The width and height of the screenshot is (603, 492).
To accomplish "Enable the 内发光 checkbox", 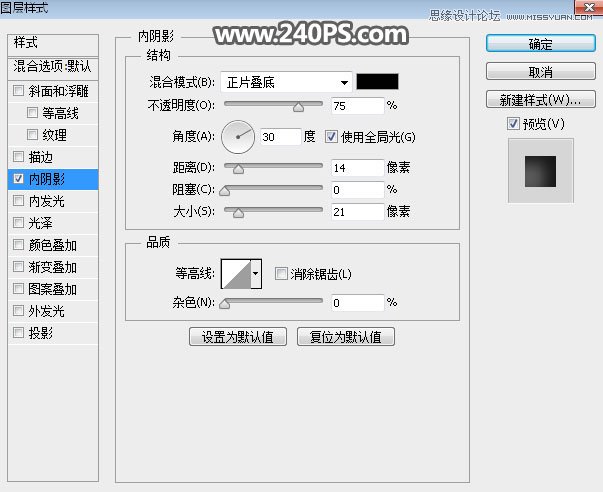I will (18, 200).
